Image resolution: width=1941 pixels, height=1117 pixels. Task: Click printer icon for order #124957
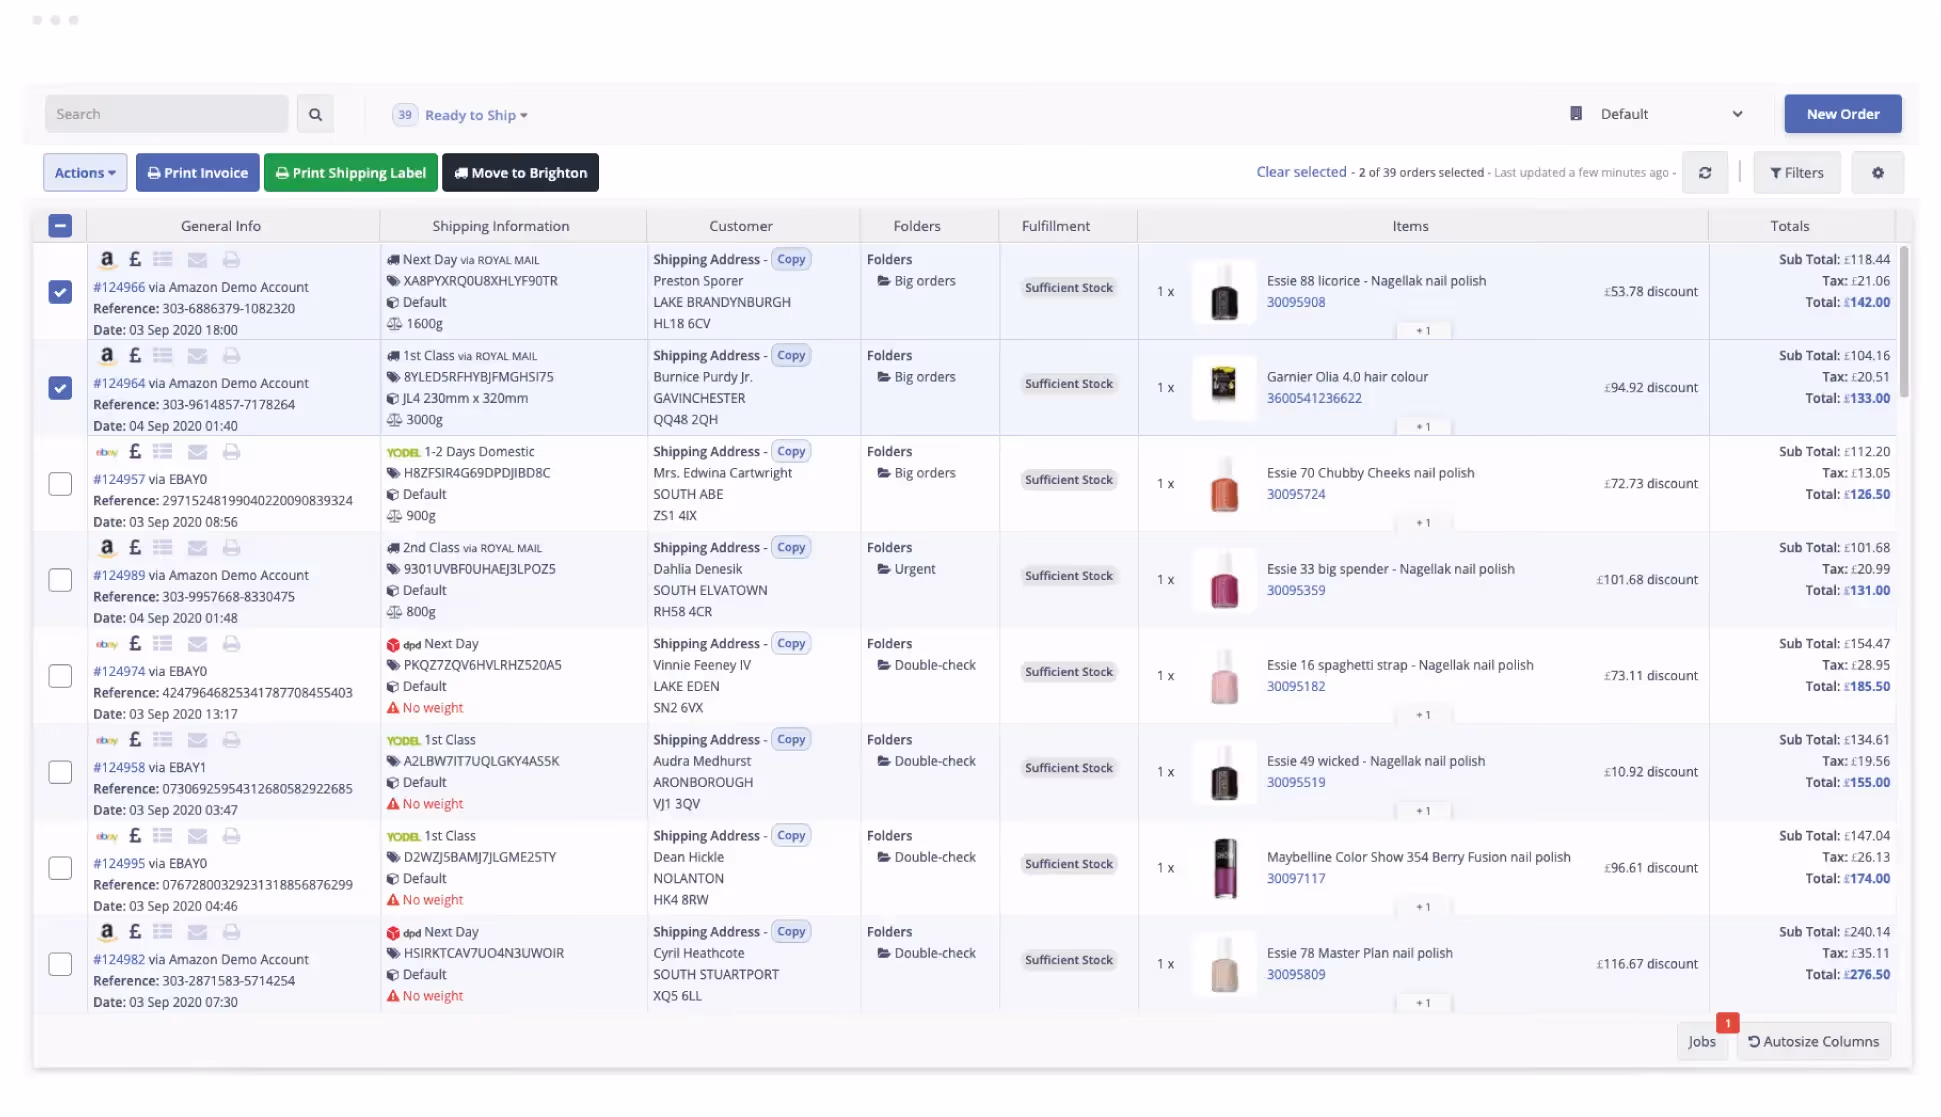point(231,452)
